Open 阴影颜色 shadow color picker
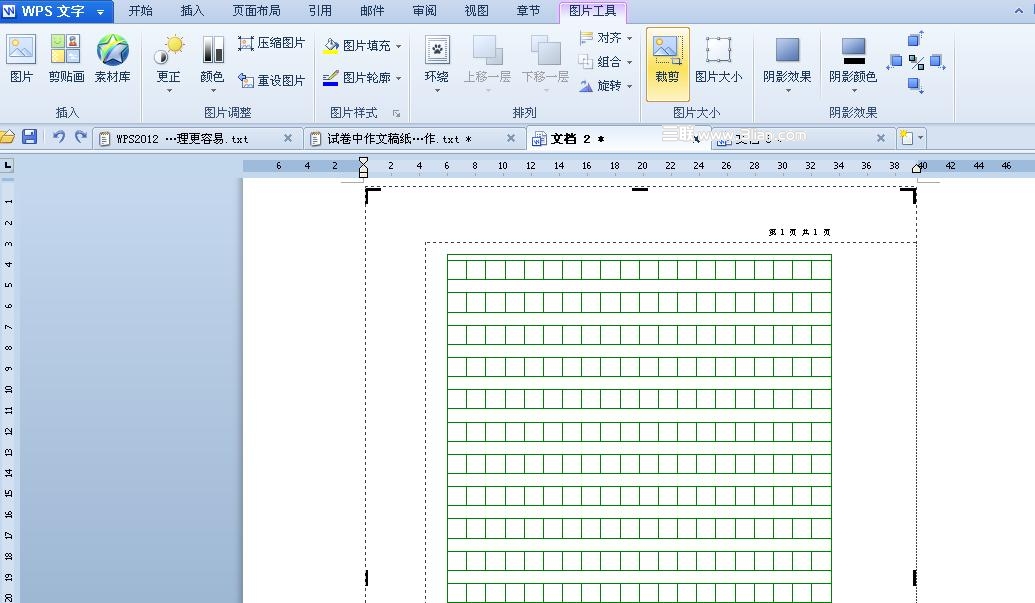Viewport: 1035px width, 603px height. tap(853, 63)
